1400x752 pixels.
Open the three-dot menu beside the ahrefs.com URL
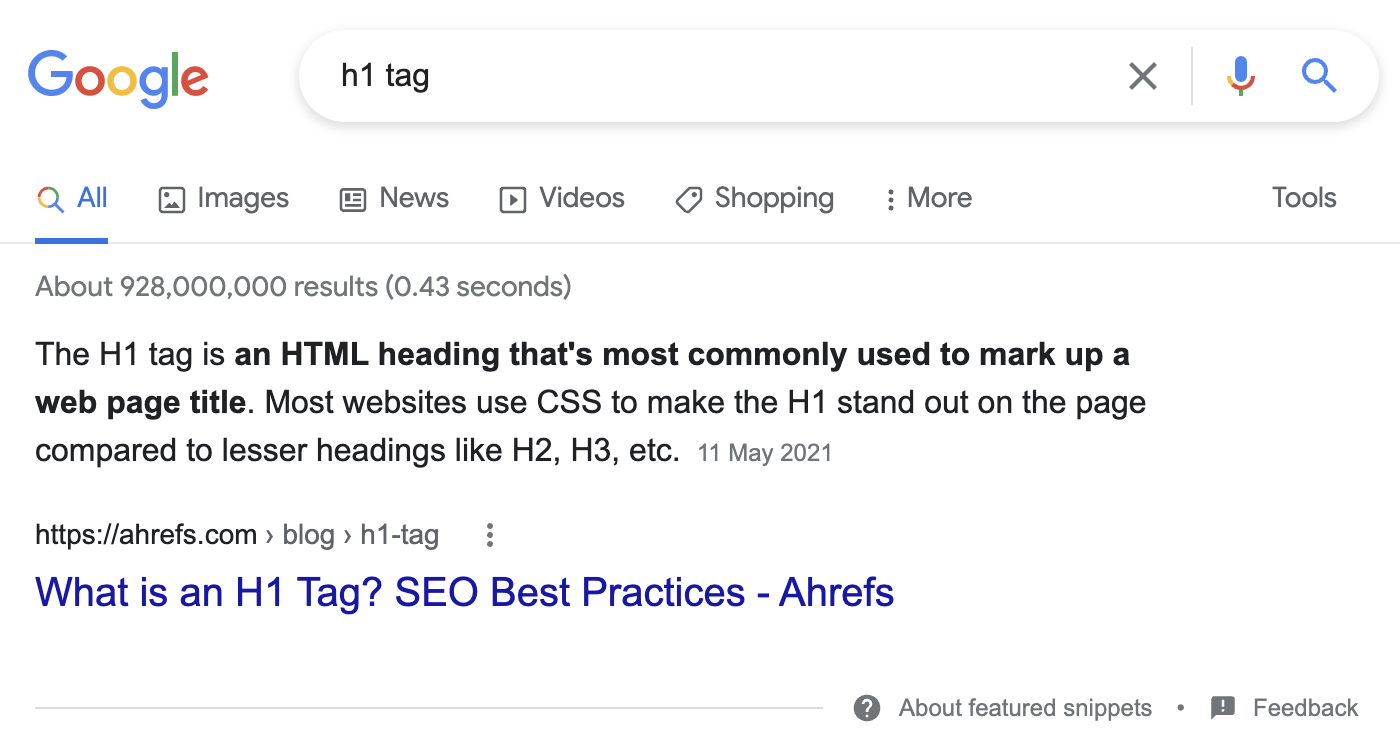489,535
